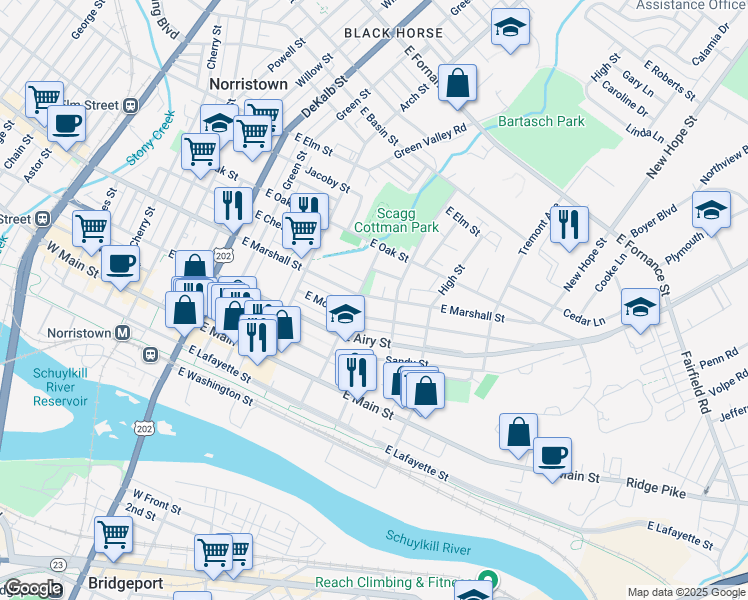Image resolution: width=748 pixels, height=600 pixels.
Task: Click the Route 23 shield near Bridgeport
Action: [x=58, y=565]
